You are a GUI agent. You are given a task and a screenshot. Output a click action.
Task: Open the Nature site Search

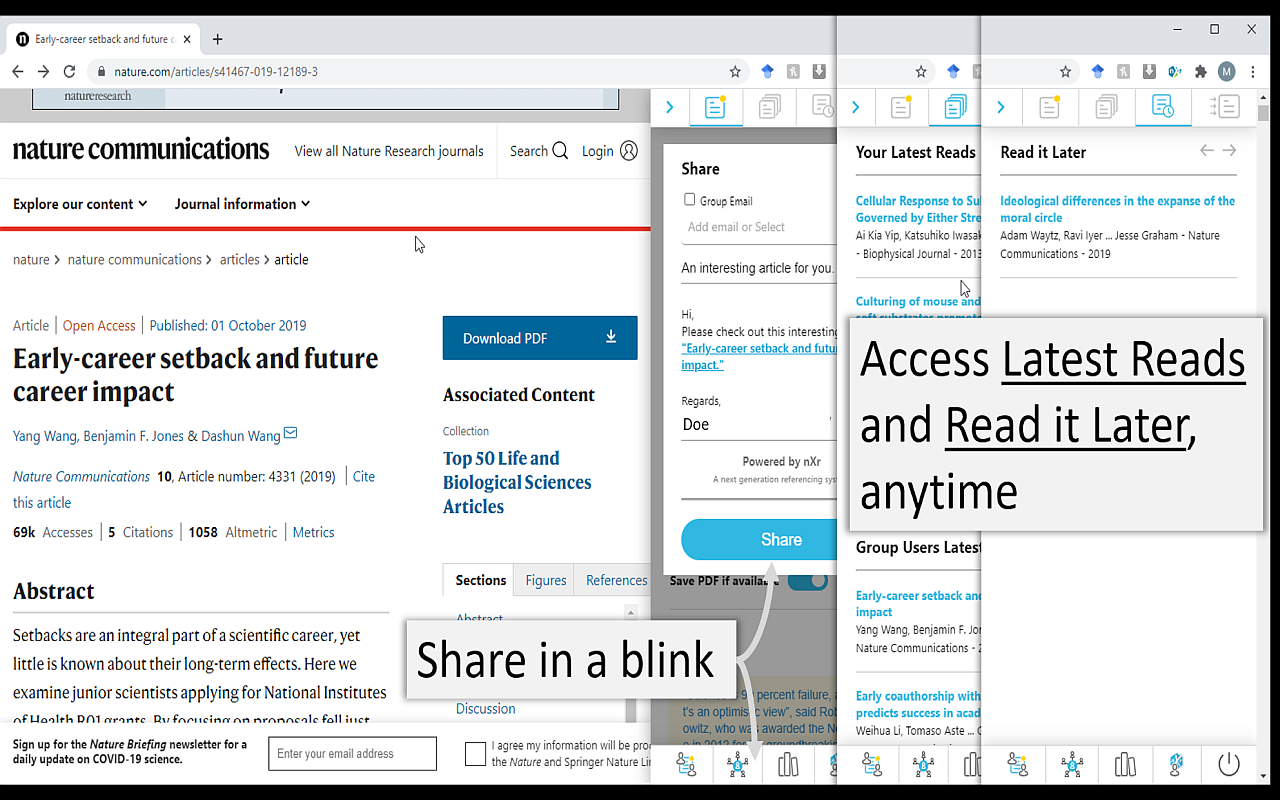539,151
